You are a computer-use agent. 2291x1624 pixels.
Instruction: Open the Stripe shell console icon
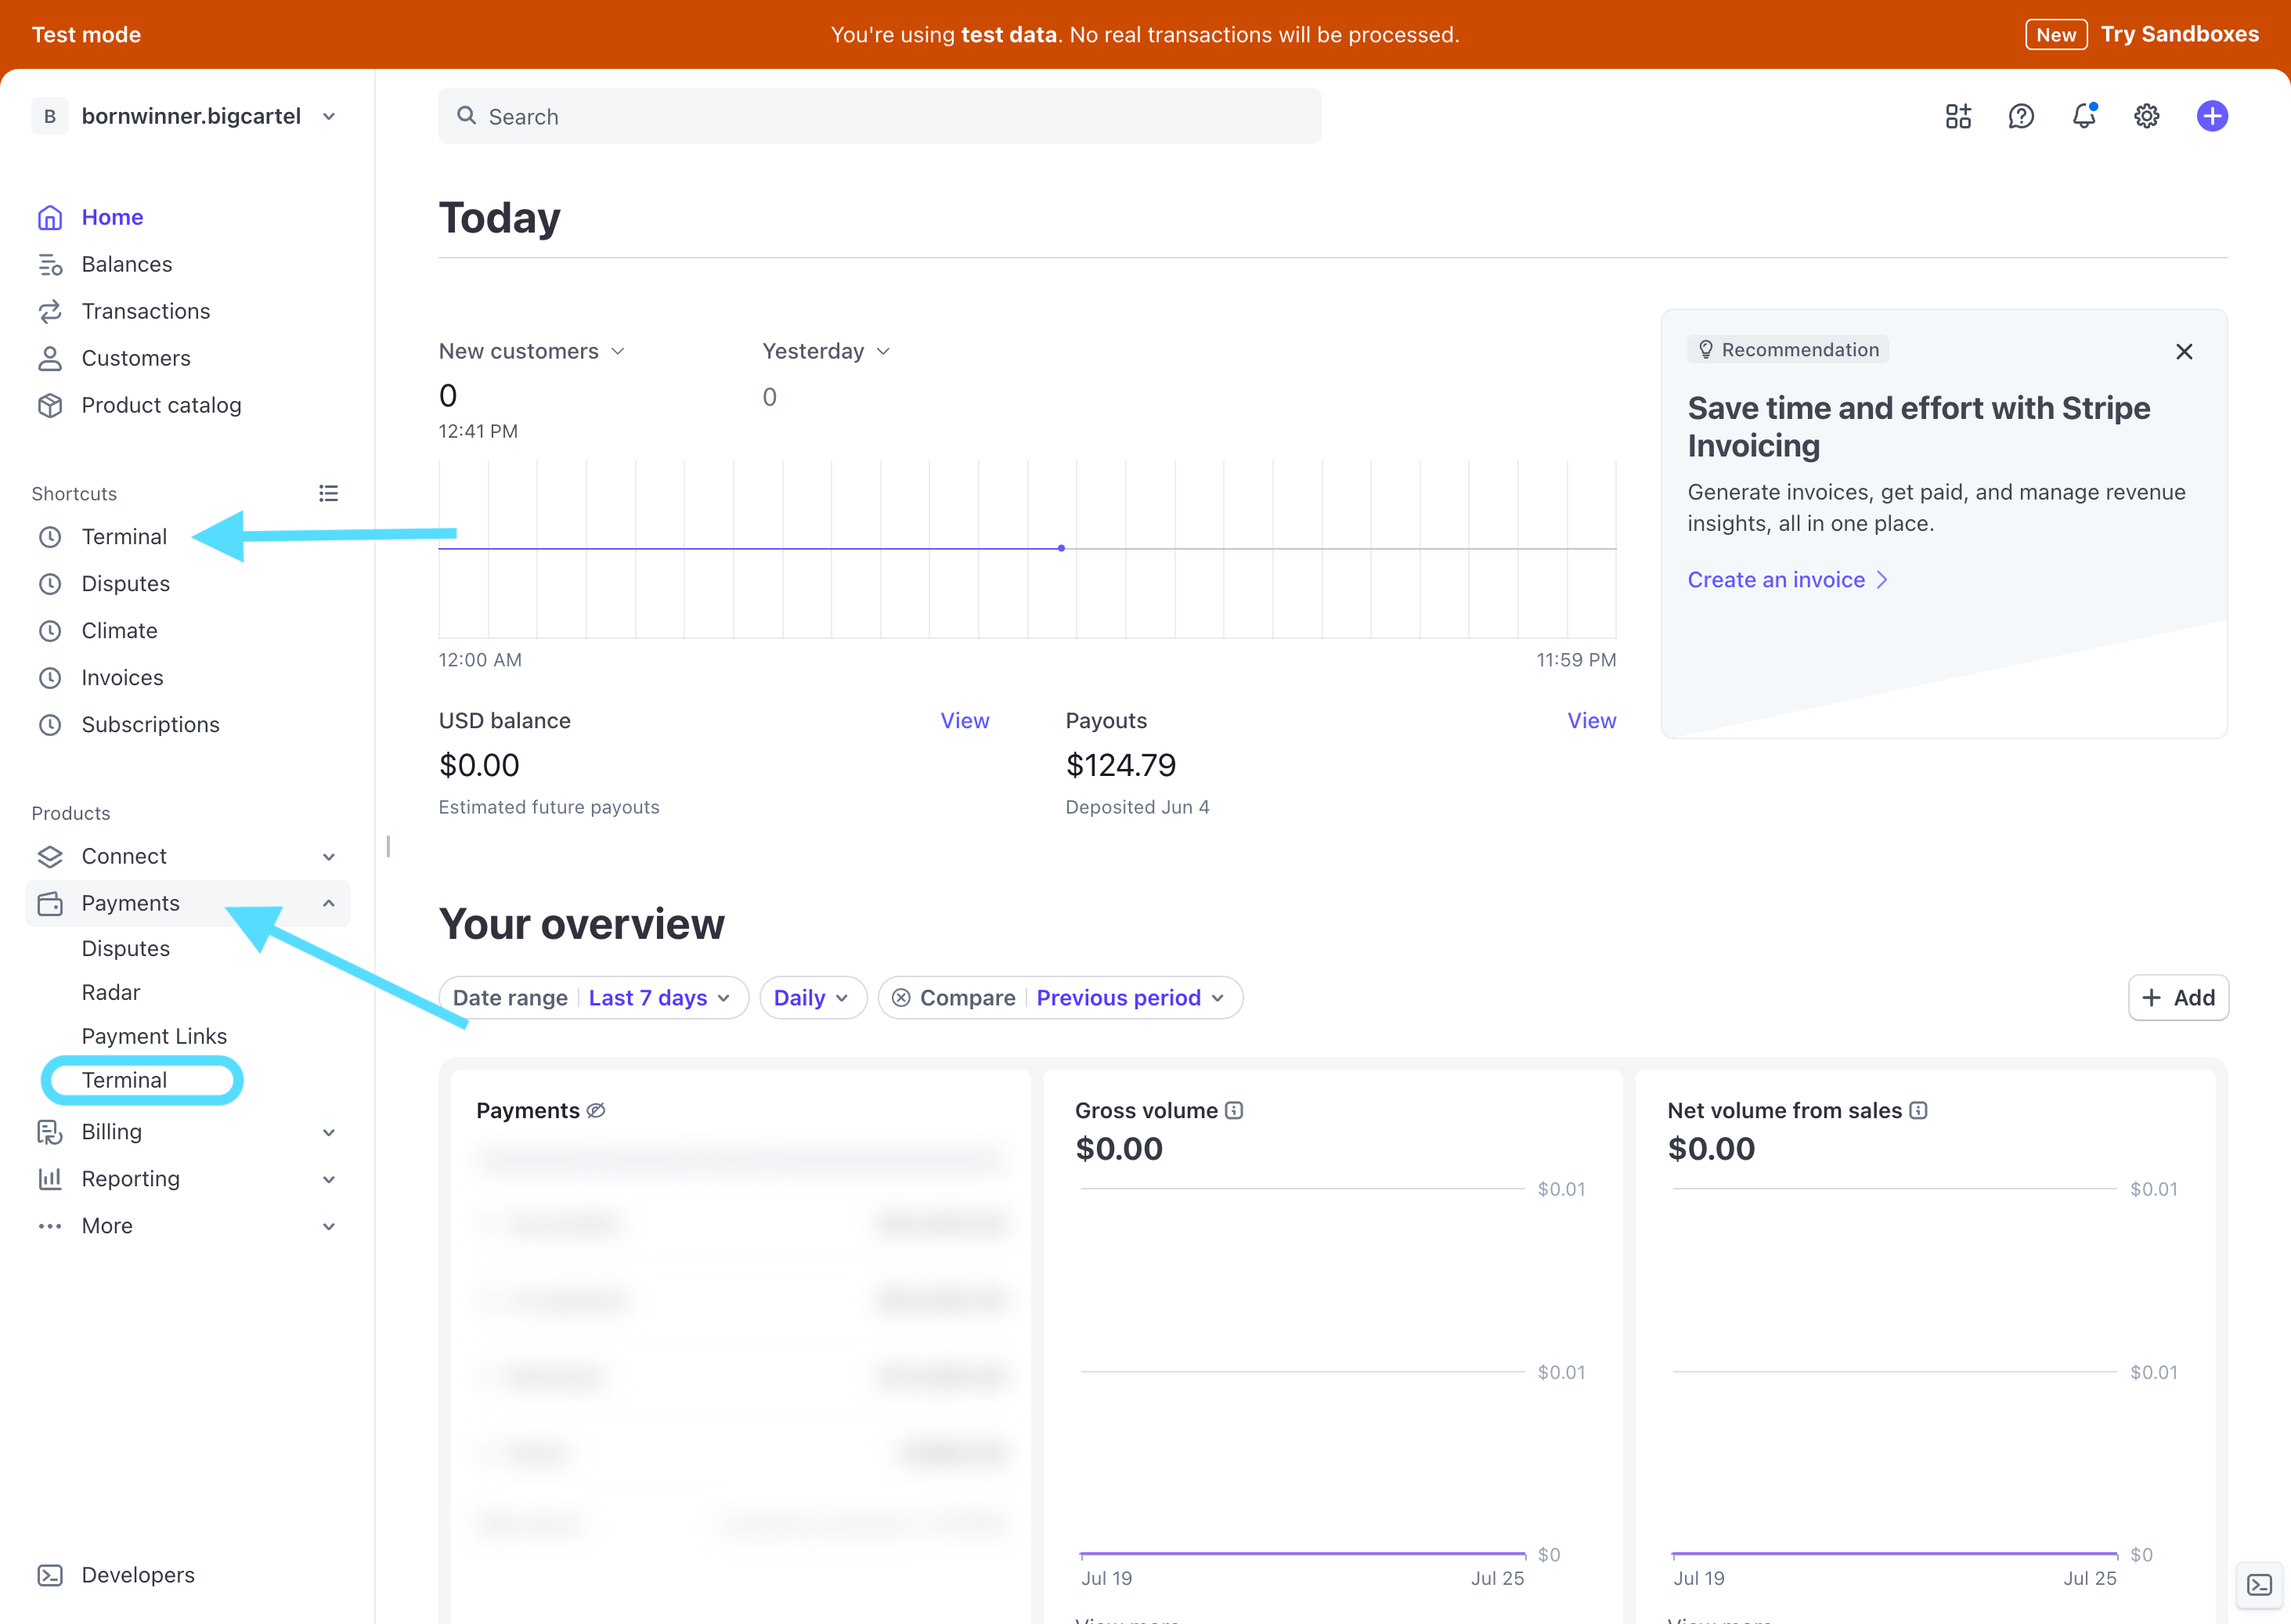(x=2258, y=1584)
